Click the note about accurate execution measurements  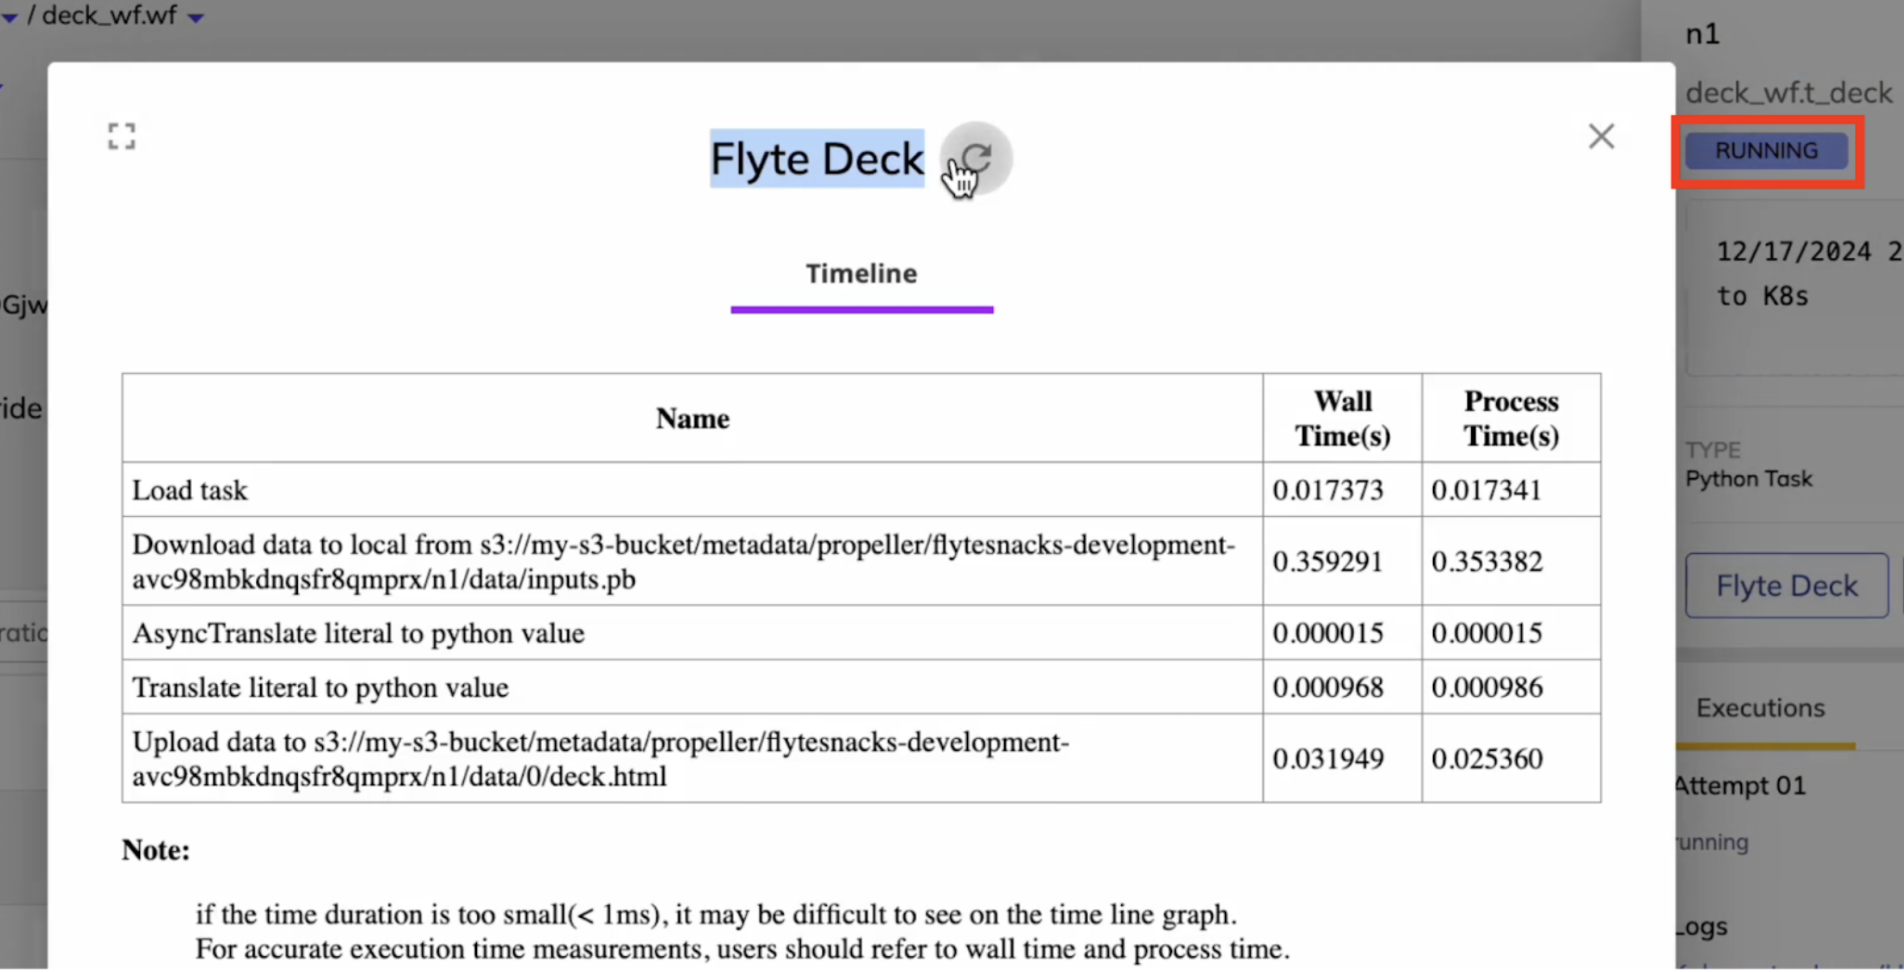pyautogui.click(x=742, y=948)
